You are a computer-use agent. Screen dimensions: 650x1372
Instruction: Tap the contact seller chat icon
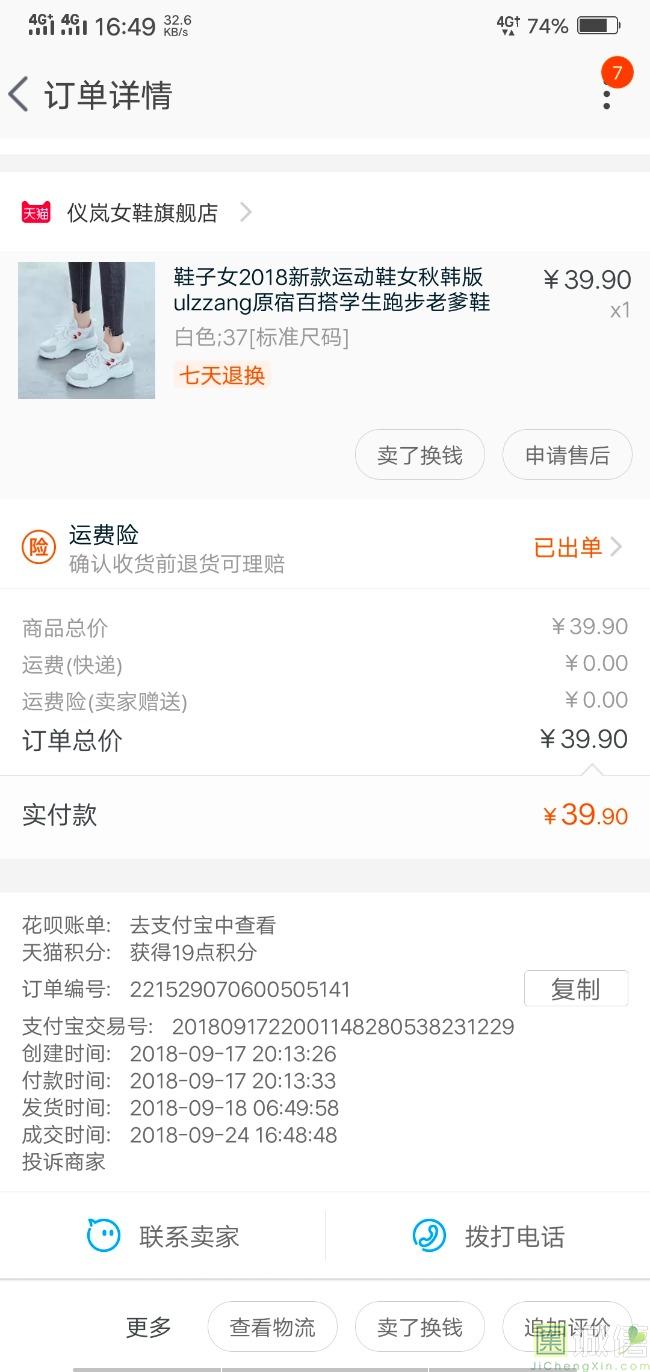tap(103, 1236)
